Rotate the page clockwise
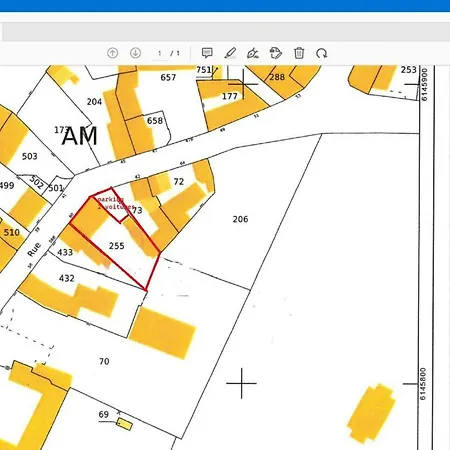The width and height of the screenshot is (450, 450). point(322,53)
